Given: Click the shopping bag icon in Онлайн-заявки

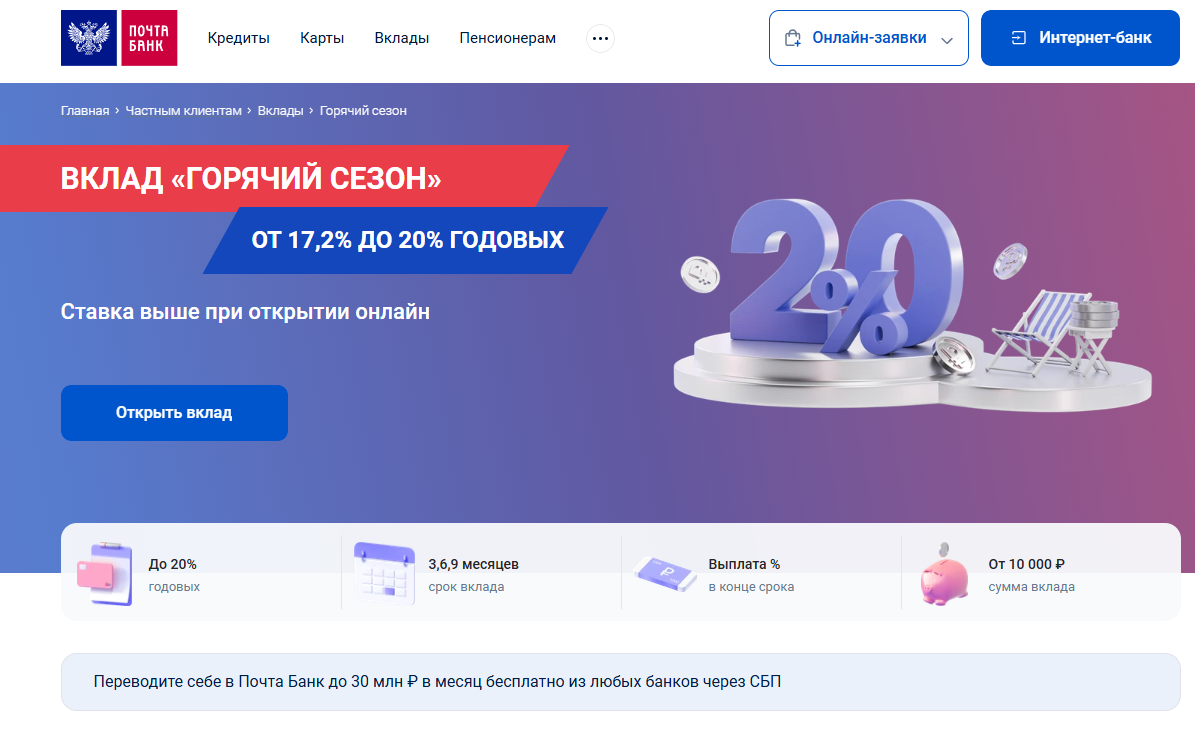Looking at the screenshot, I should (793, 38).
